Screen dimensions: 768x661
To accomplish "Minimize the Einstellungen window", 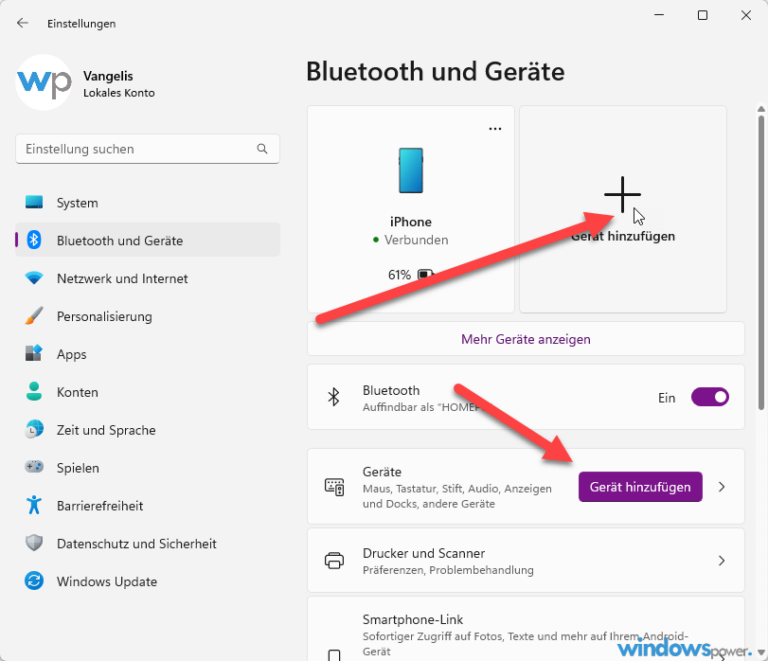I will [659, 15].
